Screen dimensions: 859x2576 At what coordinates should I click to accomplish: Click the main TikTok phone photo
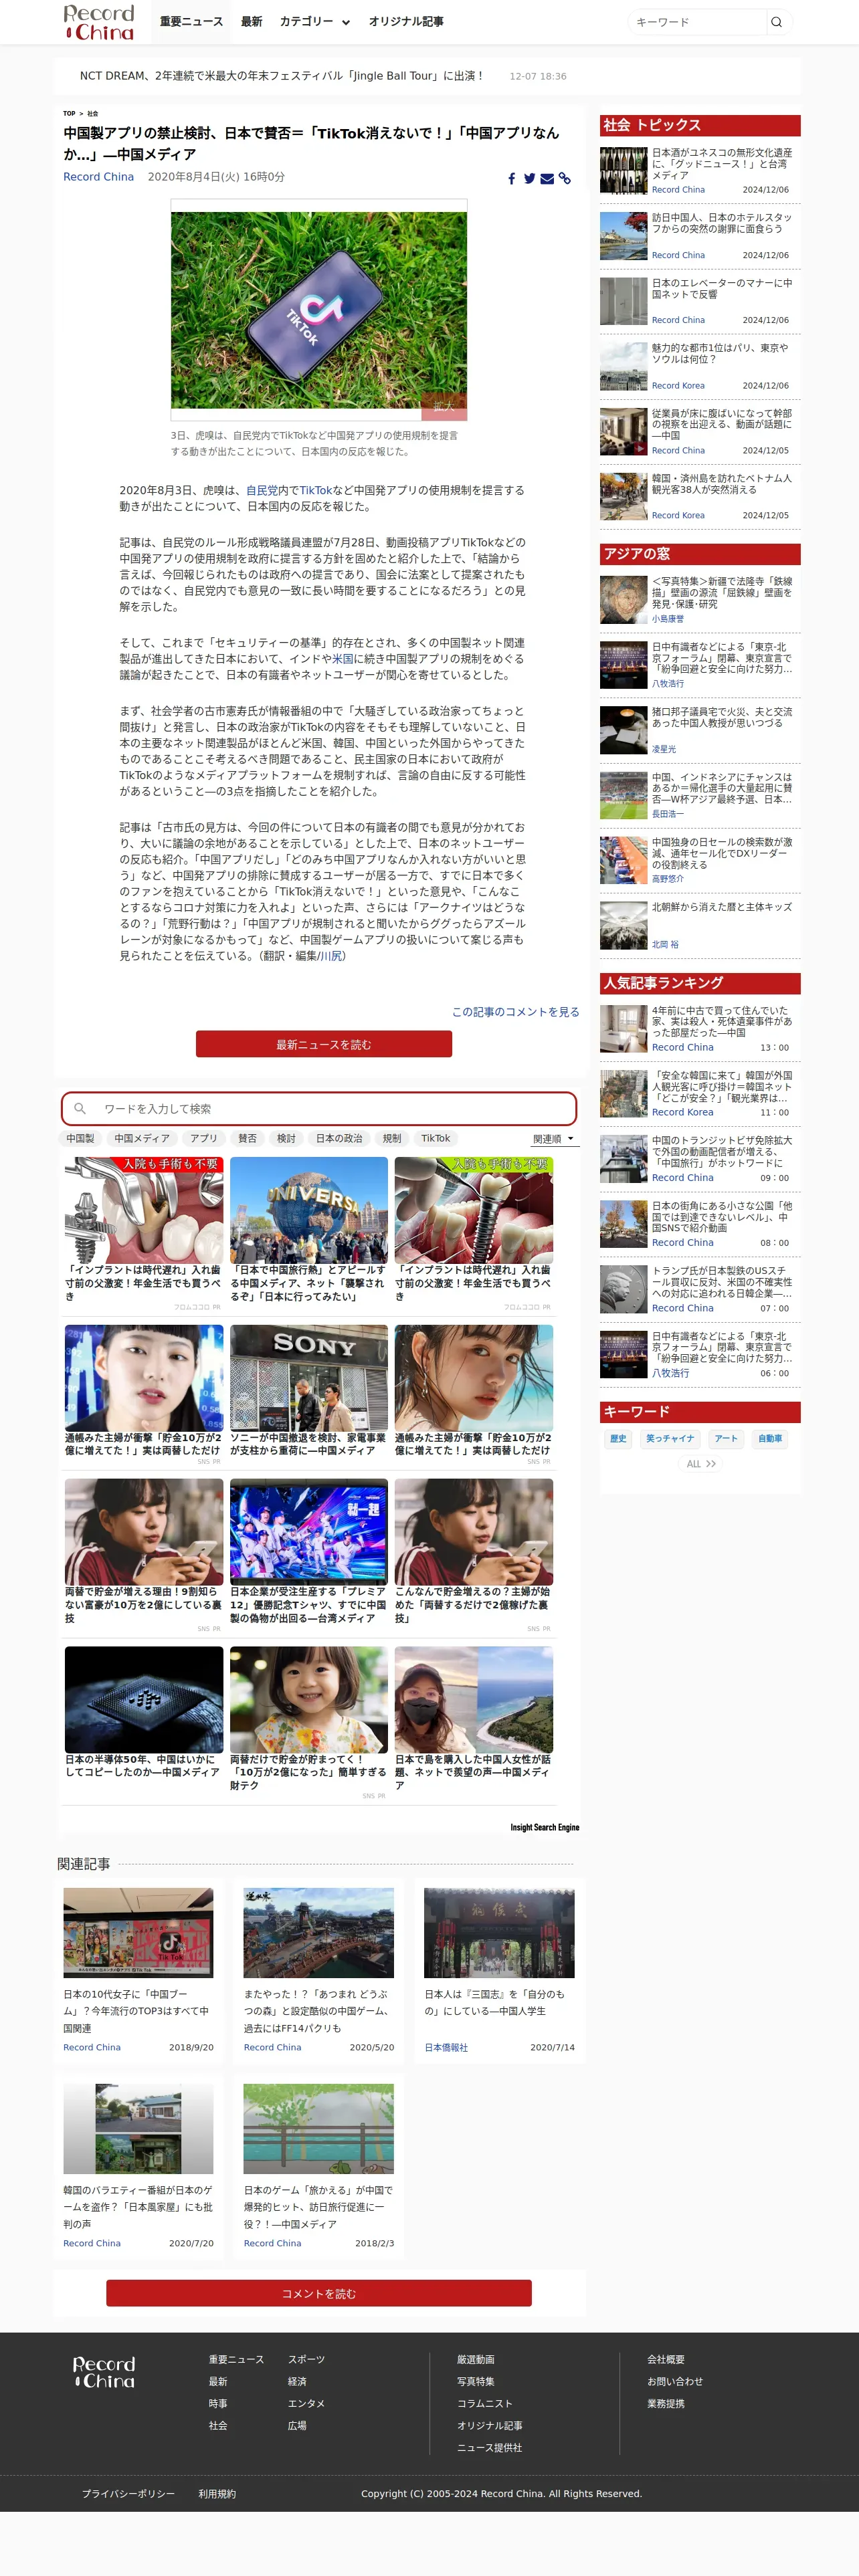[x=319, y=310]
